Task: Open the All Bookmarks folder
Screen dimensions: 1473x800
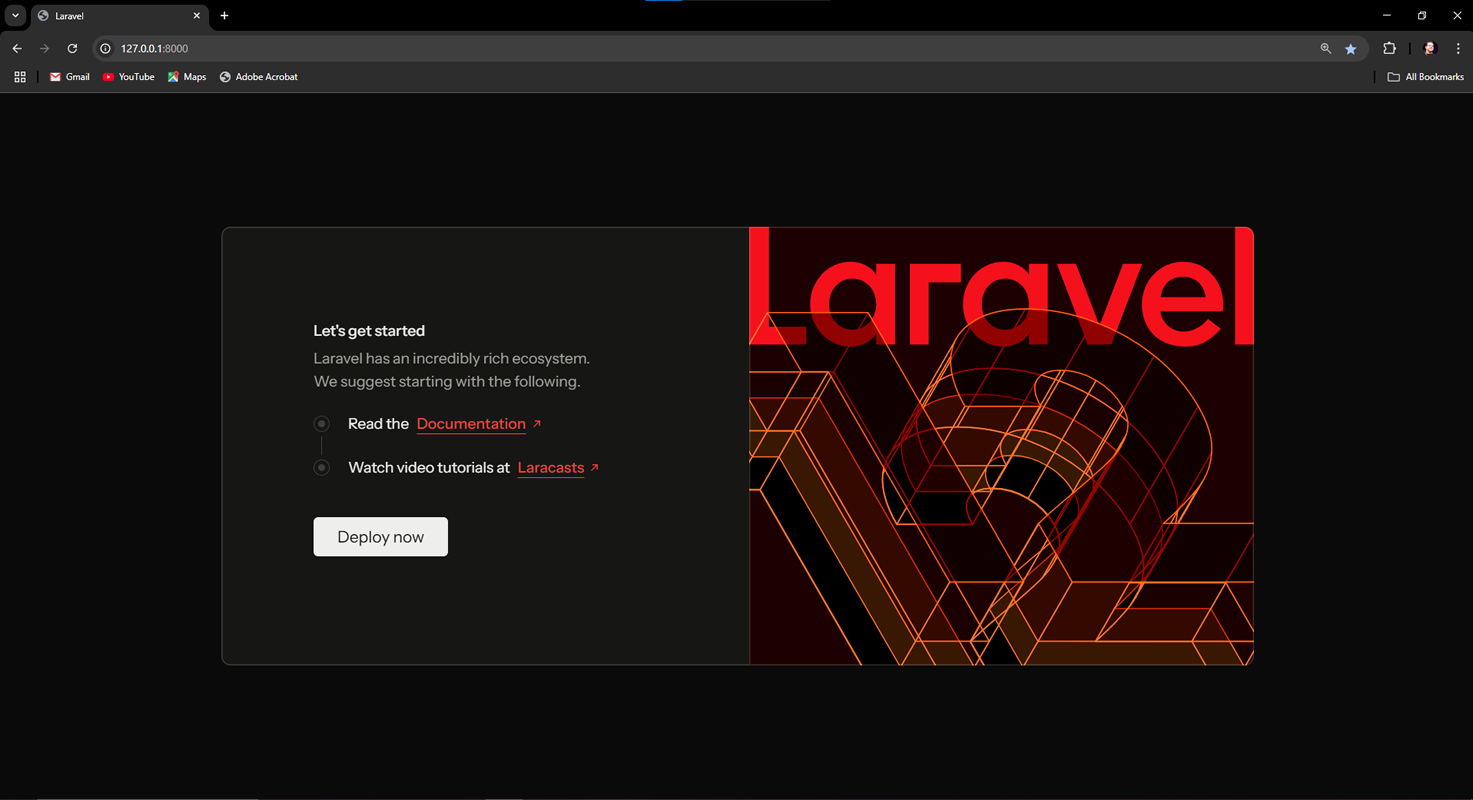Action: pos(1425,77)
